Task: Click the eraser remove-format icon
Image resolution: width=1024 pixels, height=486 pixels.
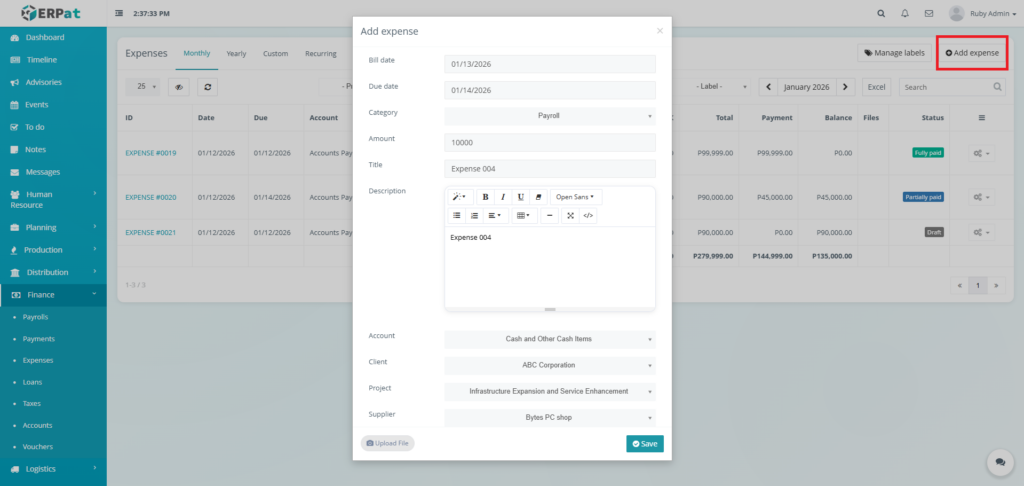Action: tap(538, 197)
